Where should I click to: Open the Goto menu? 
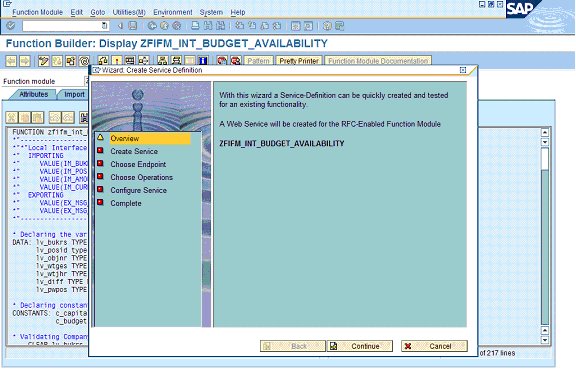[x=98, y=12]
